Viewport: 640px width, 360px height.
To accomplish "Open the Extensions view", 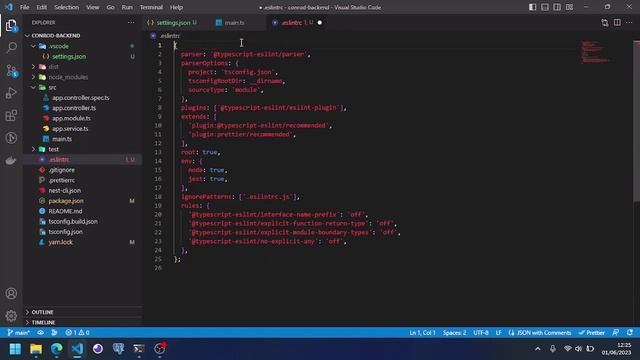I will pos(11,116).
